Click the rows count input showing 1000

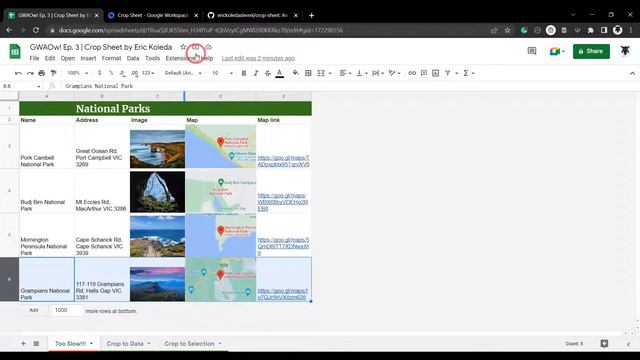pos(67,311)
